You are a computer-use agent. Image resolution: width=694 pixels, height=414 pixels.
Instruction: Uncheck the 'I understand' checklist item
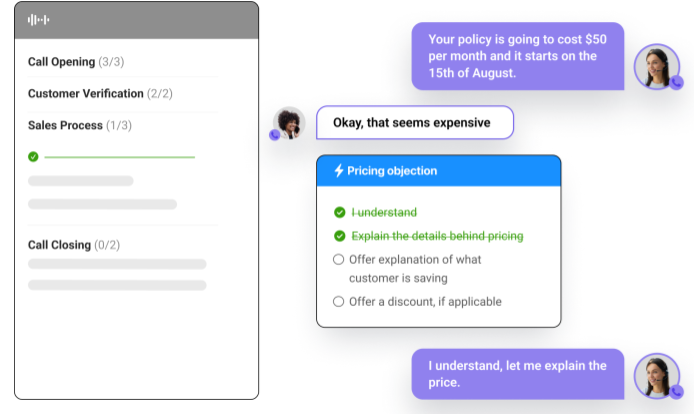tap(339, 213)
